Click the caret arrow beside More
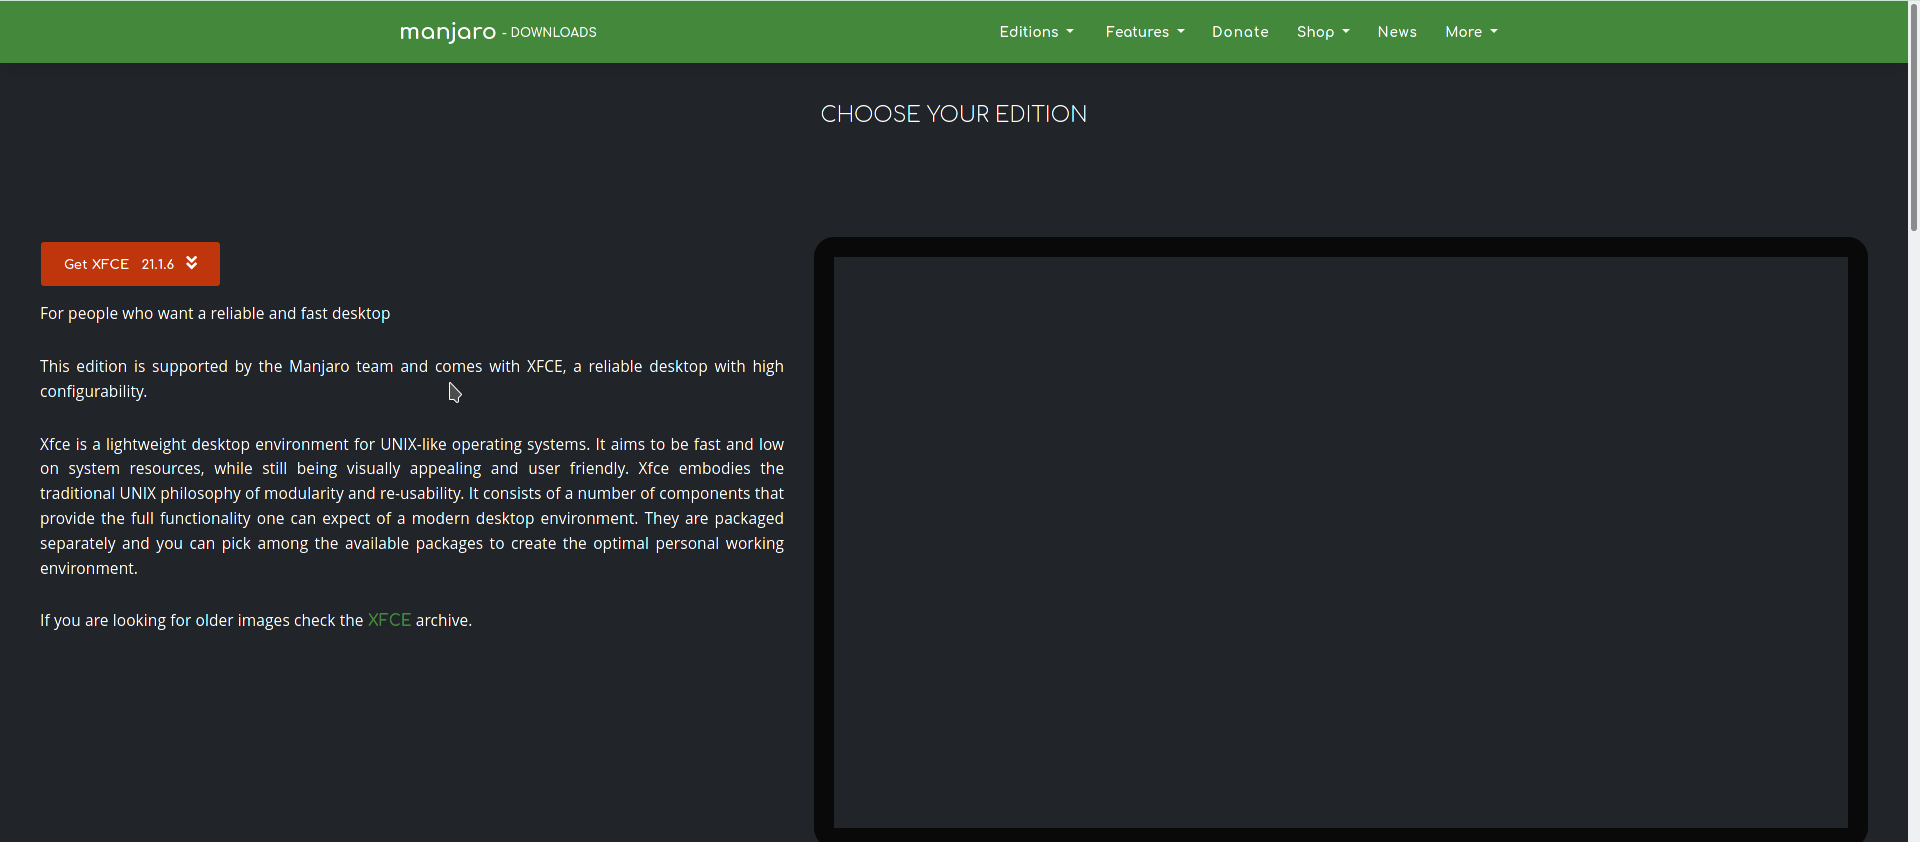Screen dimensions: 1920x842 point(1494,32)
